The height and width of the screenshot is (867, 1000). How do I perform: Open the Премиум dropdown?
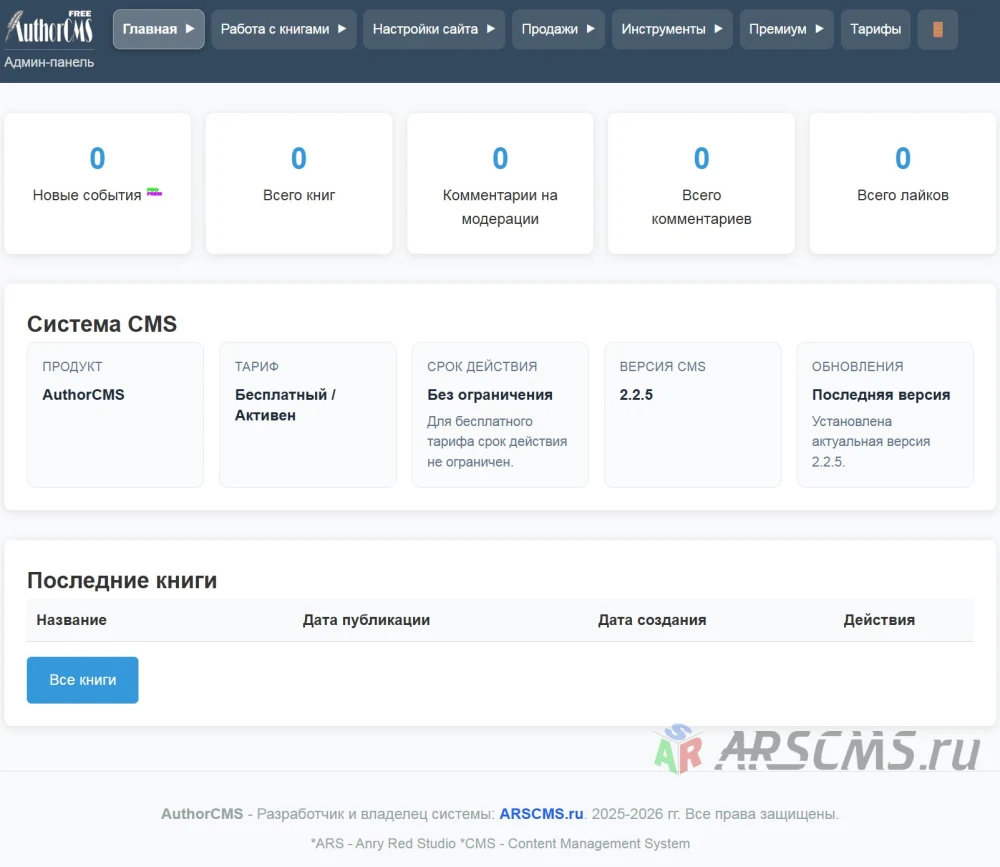pos(786,29)
